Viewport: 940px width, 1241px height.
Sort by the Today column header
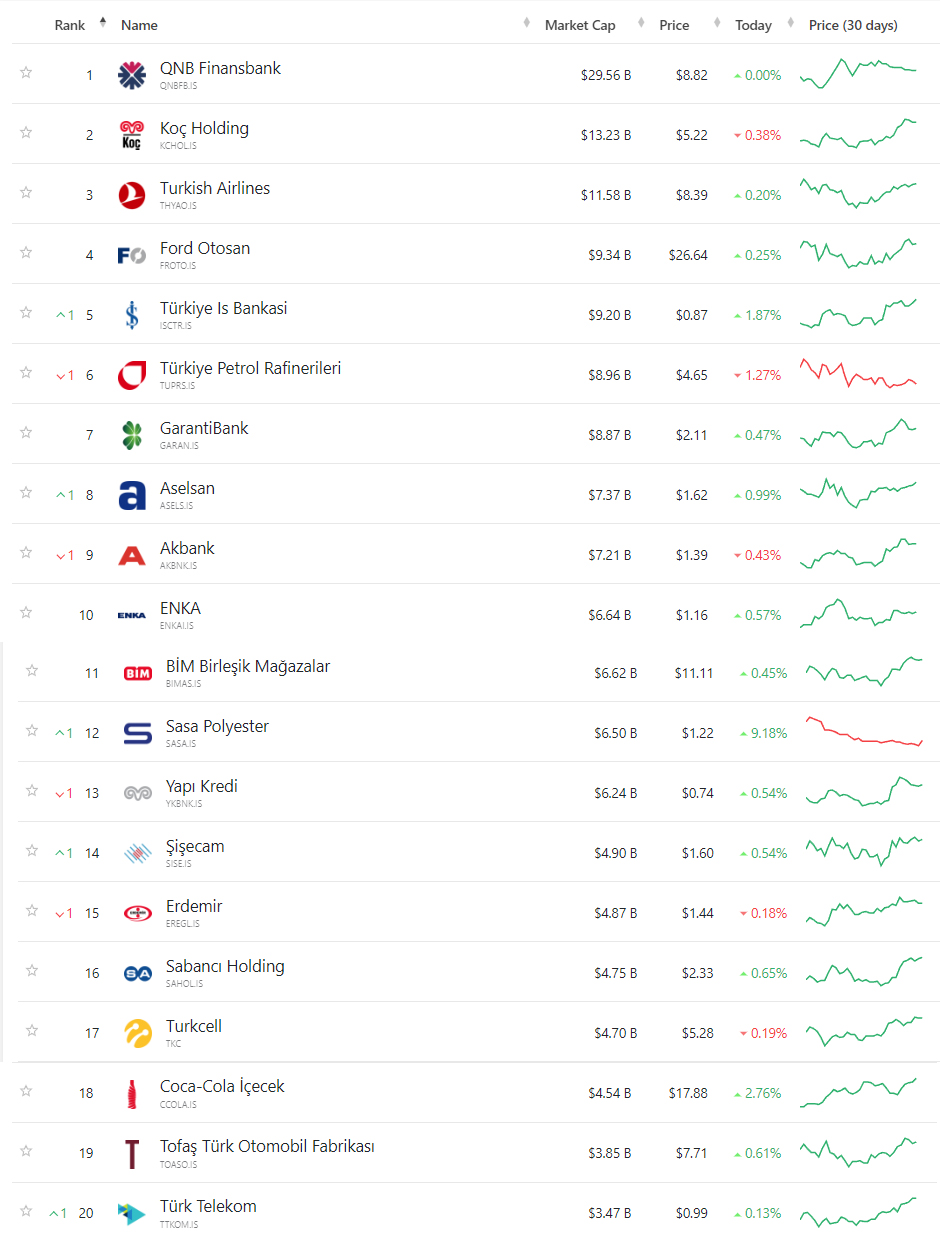pos(753,25)
